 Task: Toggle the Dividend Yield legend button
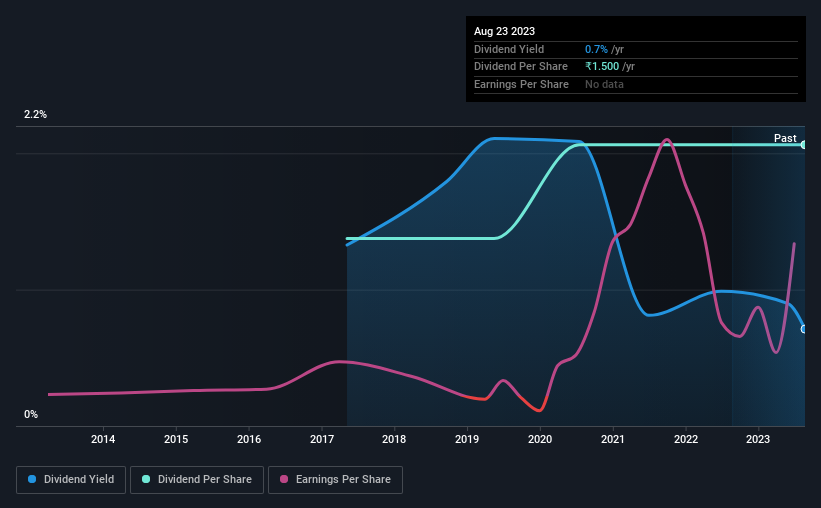pos(71,480)
